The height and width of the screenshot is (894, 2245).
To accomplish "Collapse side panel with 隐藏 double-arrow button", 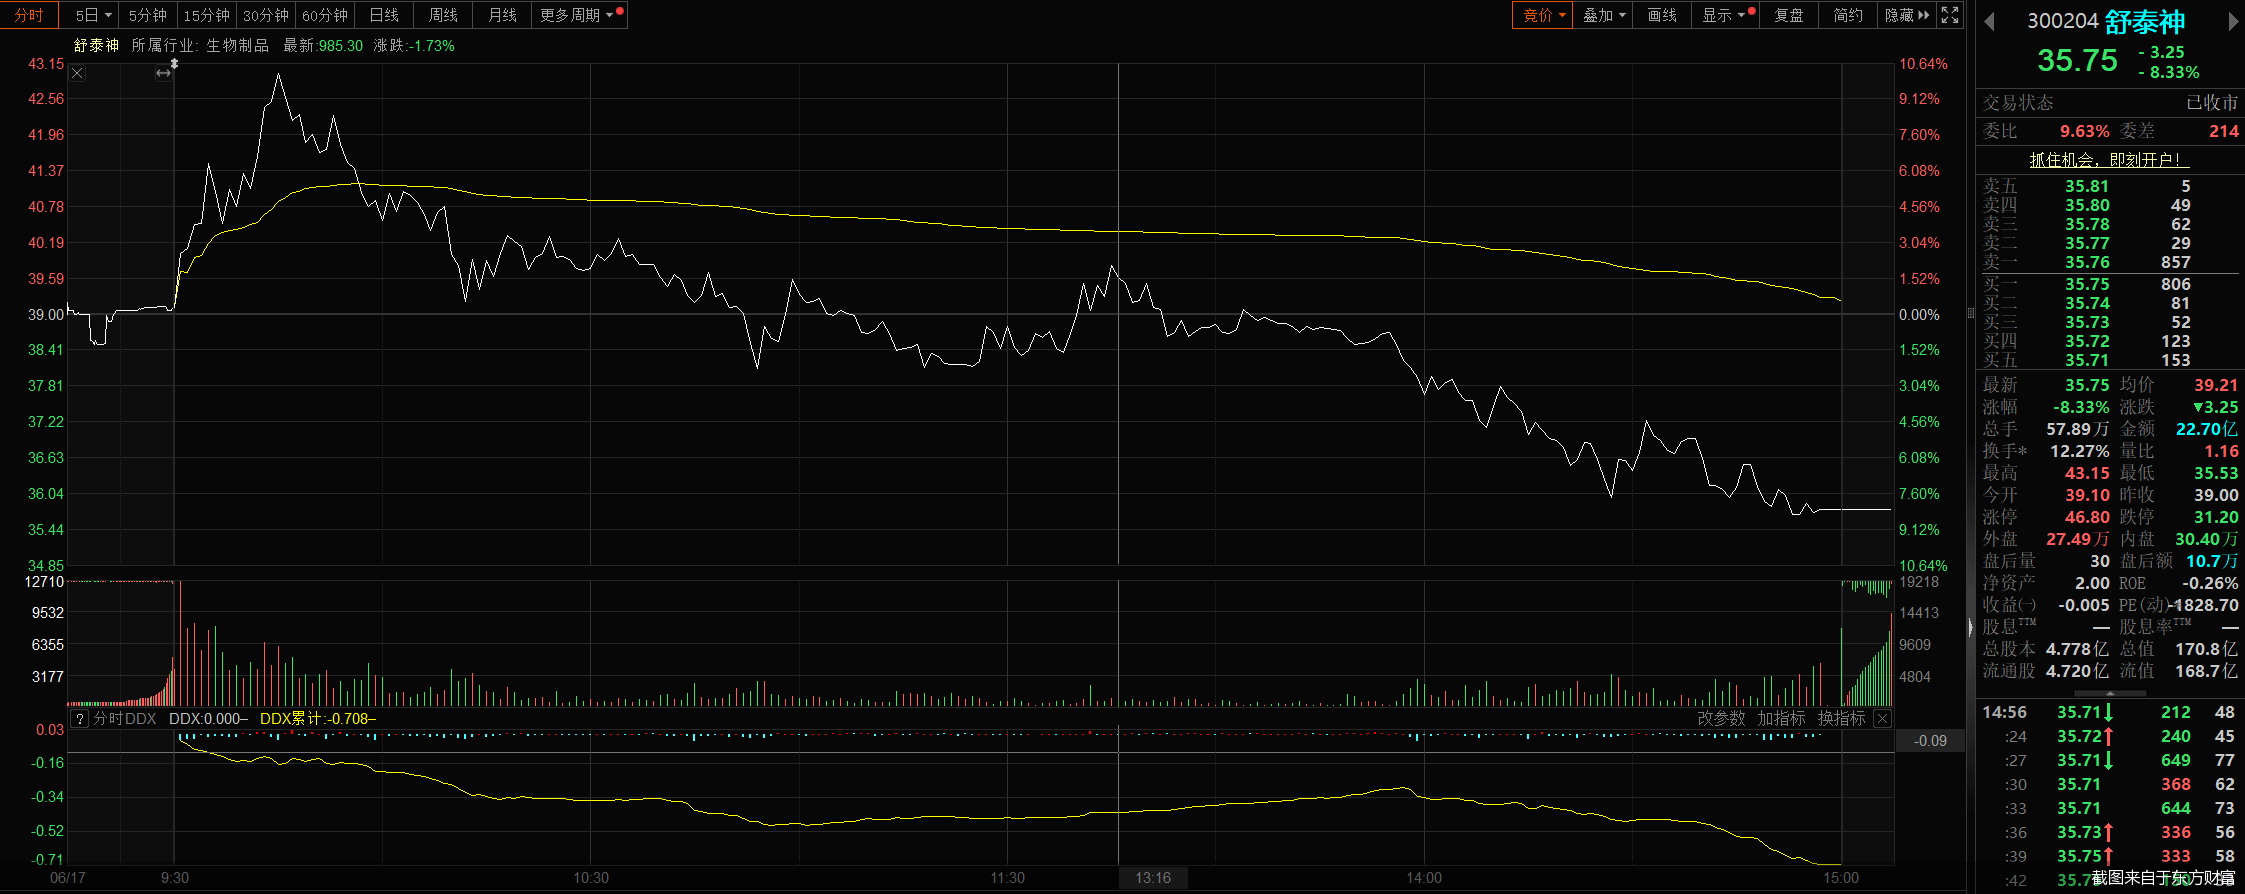I will (1906, 15).
